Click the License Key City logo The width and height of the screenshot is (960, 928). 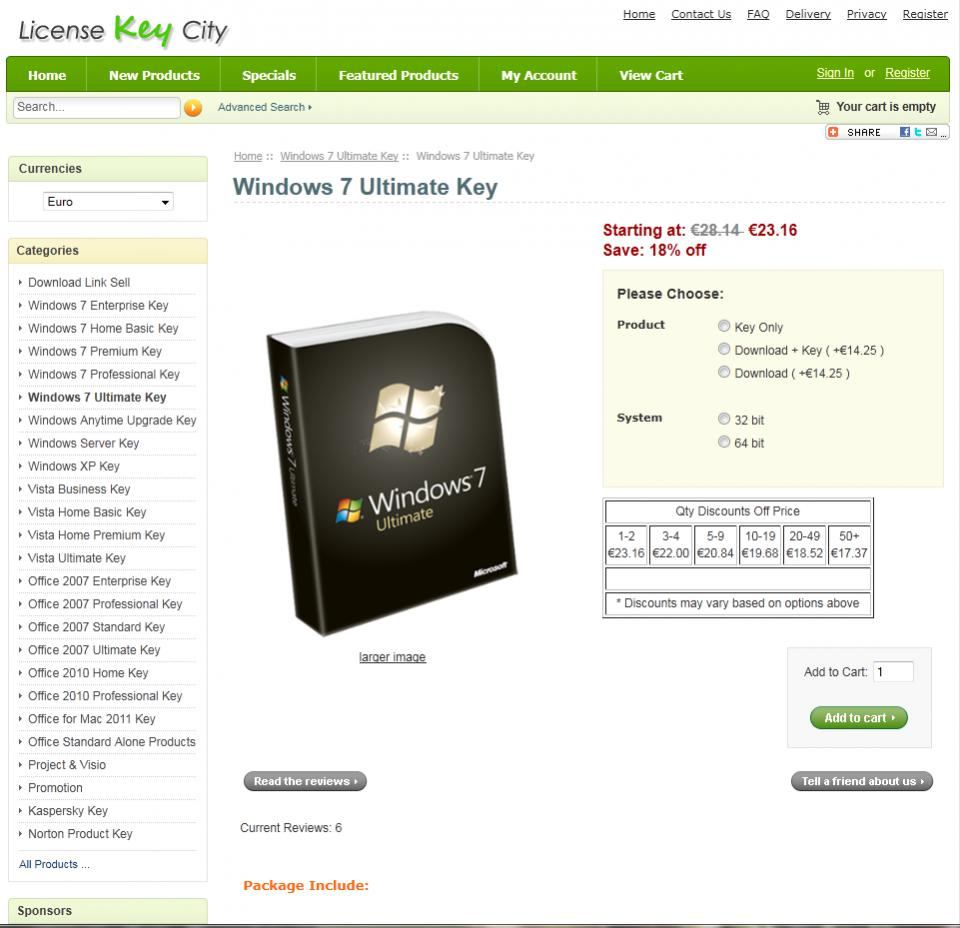coord(123,31)
